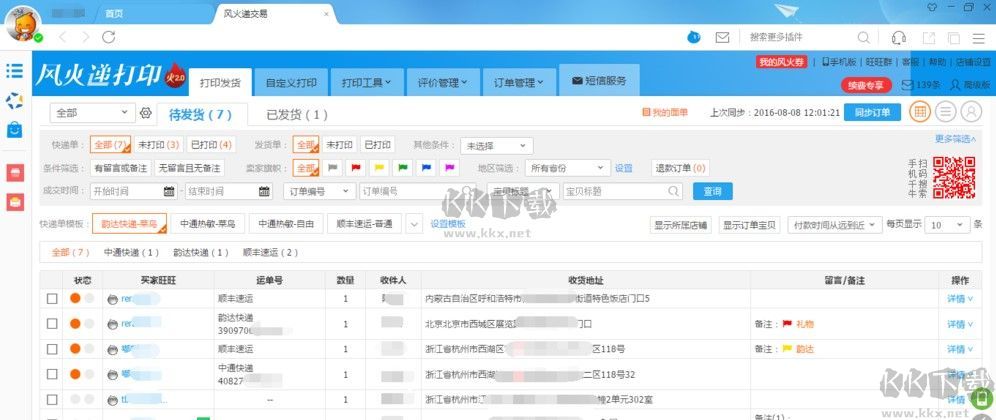Open the 全部 shop dropdown
Screen dimensions: 996x420
92,113
